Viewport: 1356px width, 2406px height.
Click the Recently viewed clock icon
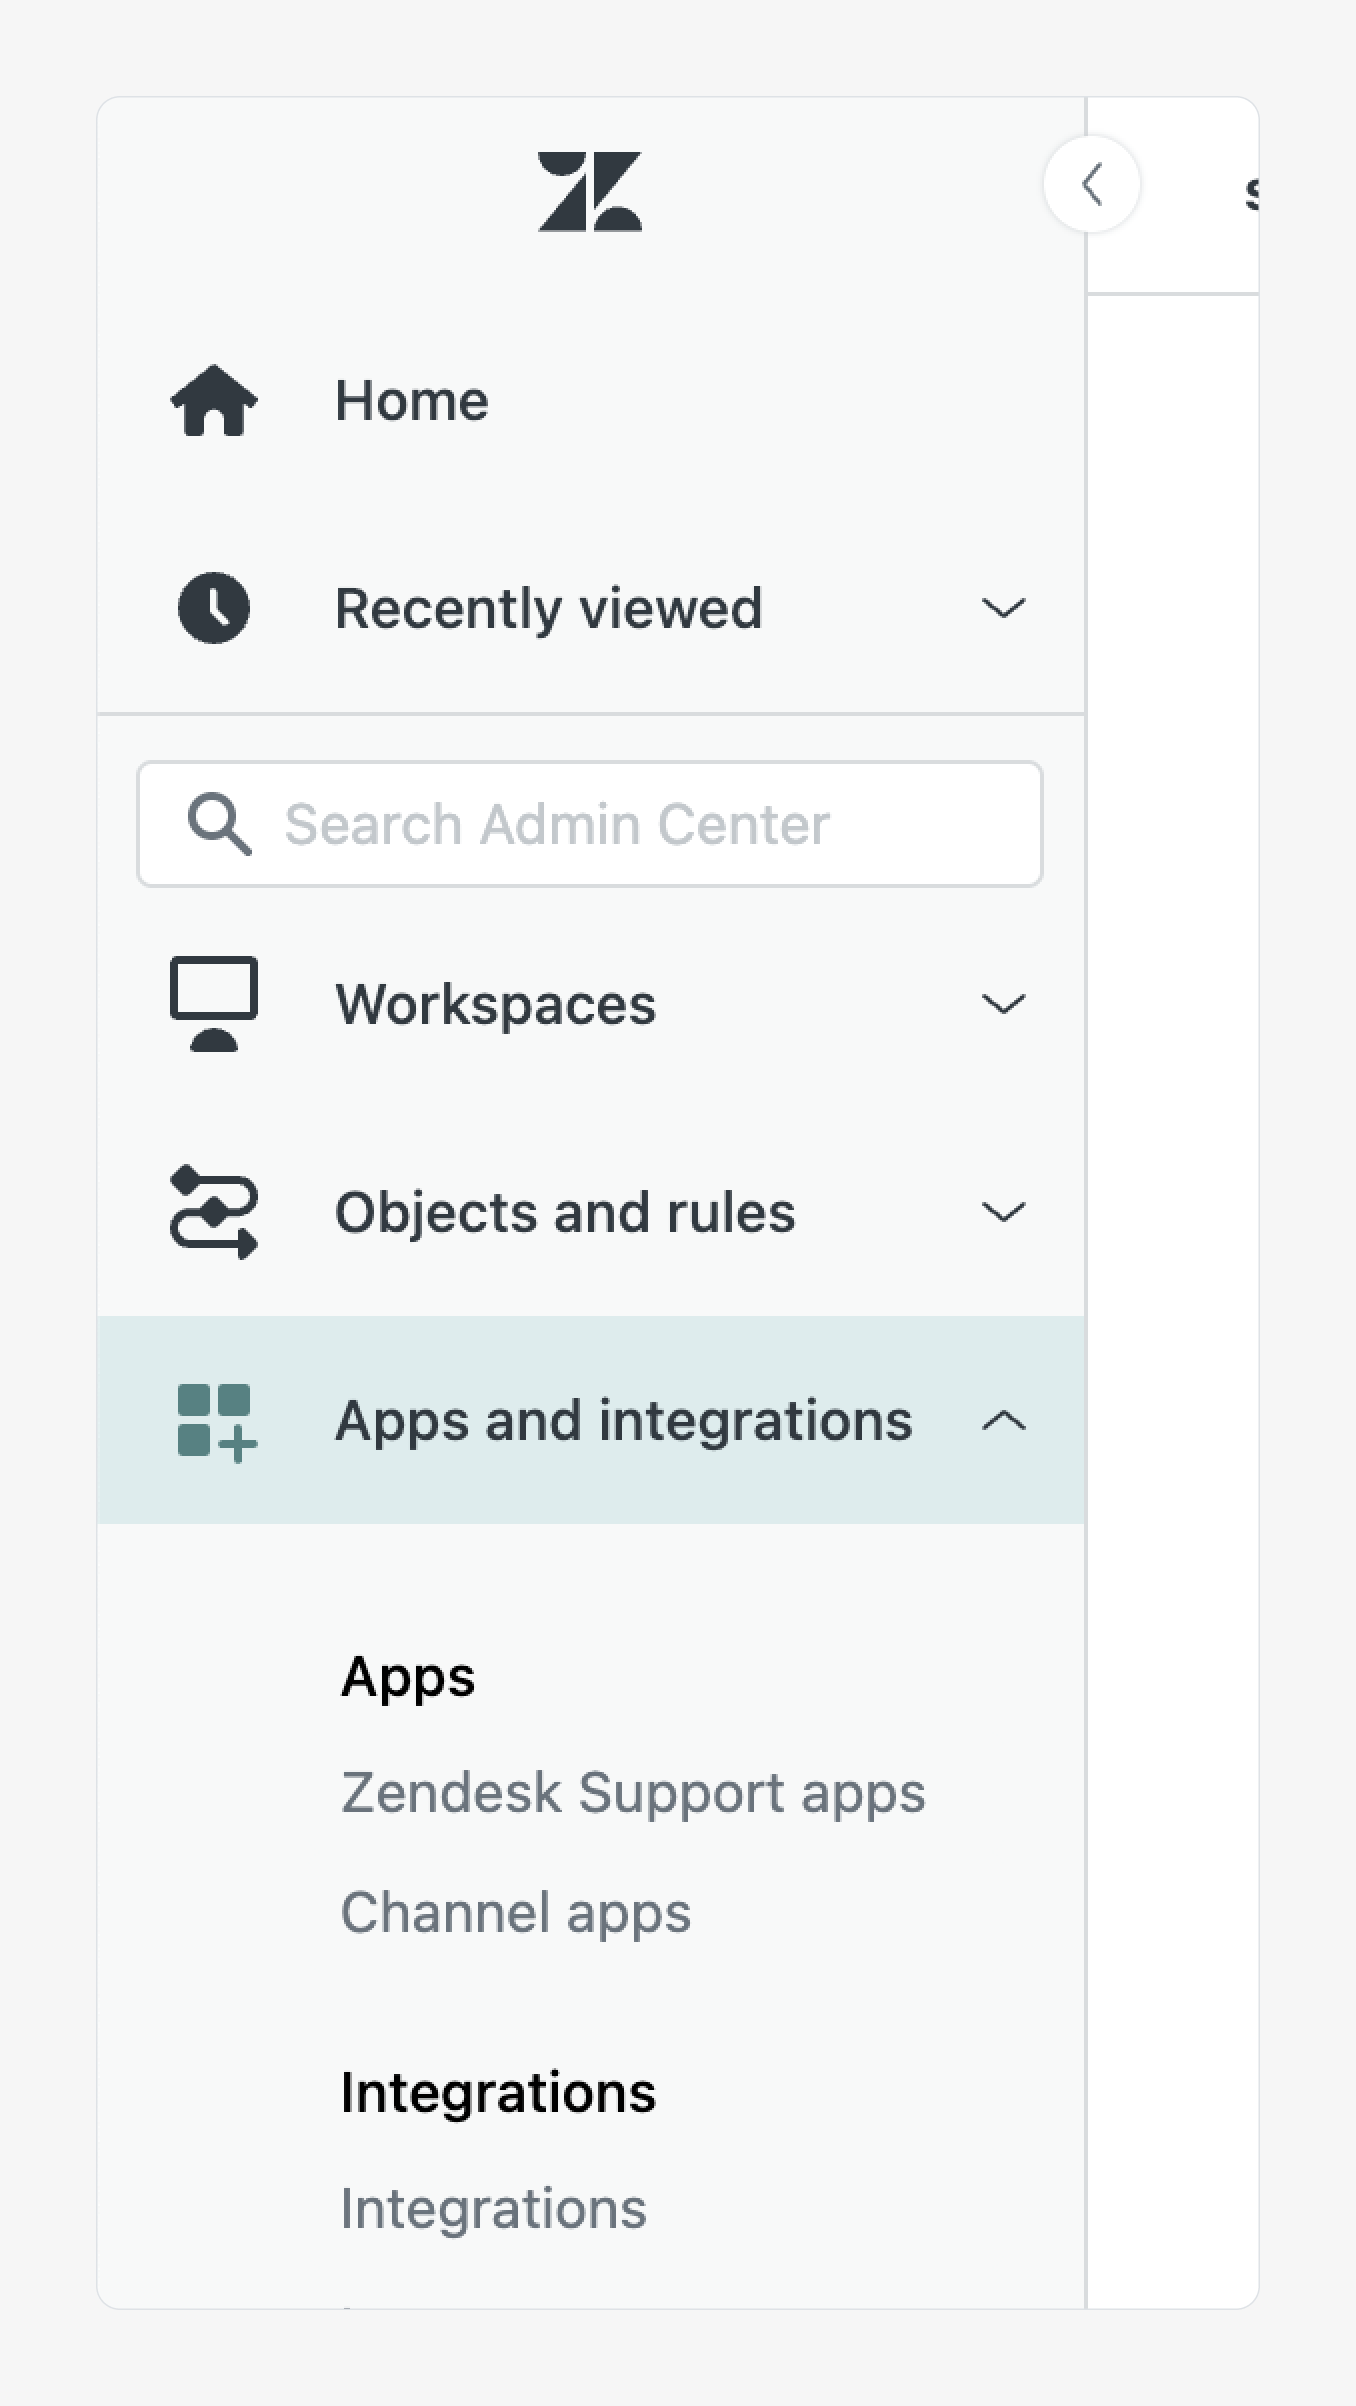[214, 608]
